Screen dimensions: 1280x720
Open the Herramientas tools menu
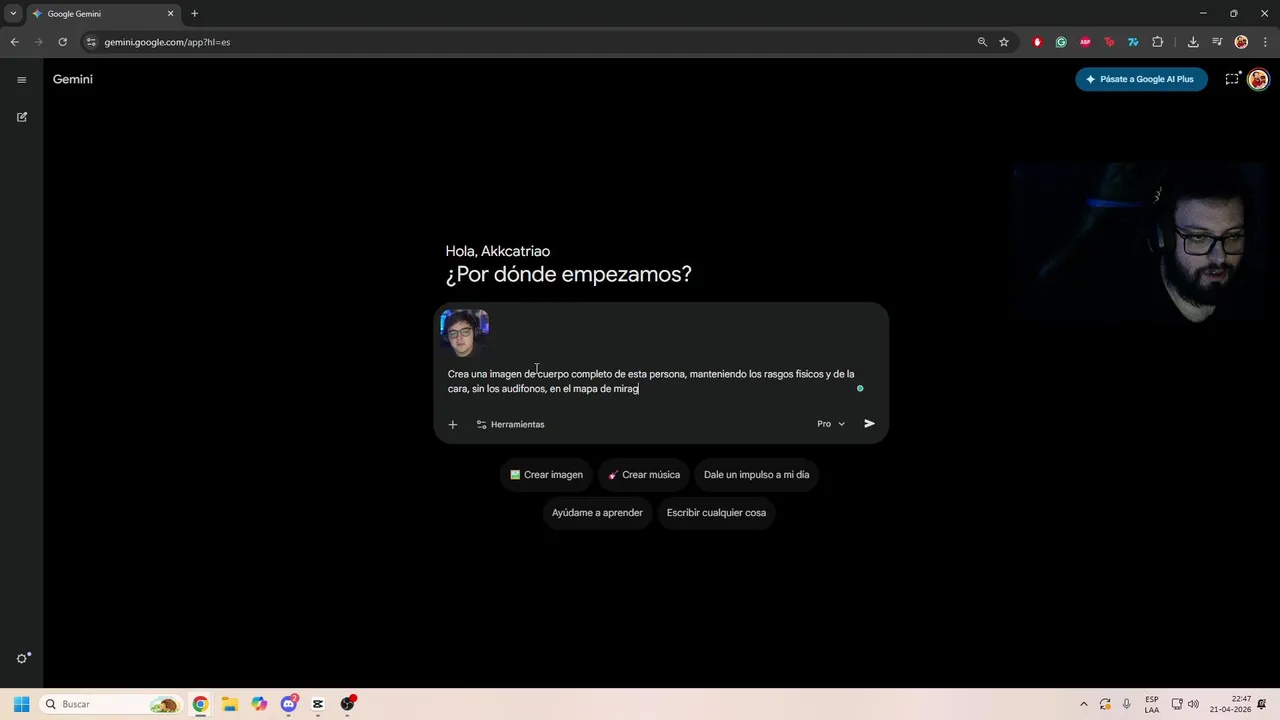[x=510, y=424]
